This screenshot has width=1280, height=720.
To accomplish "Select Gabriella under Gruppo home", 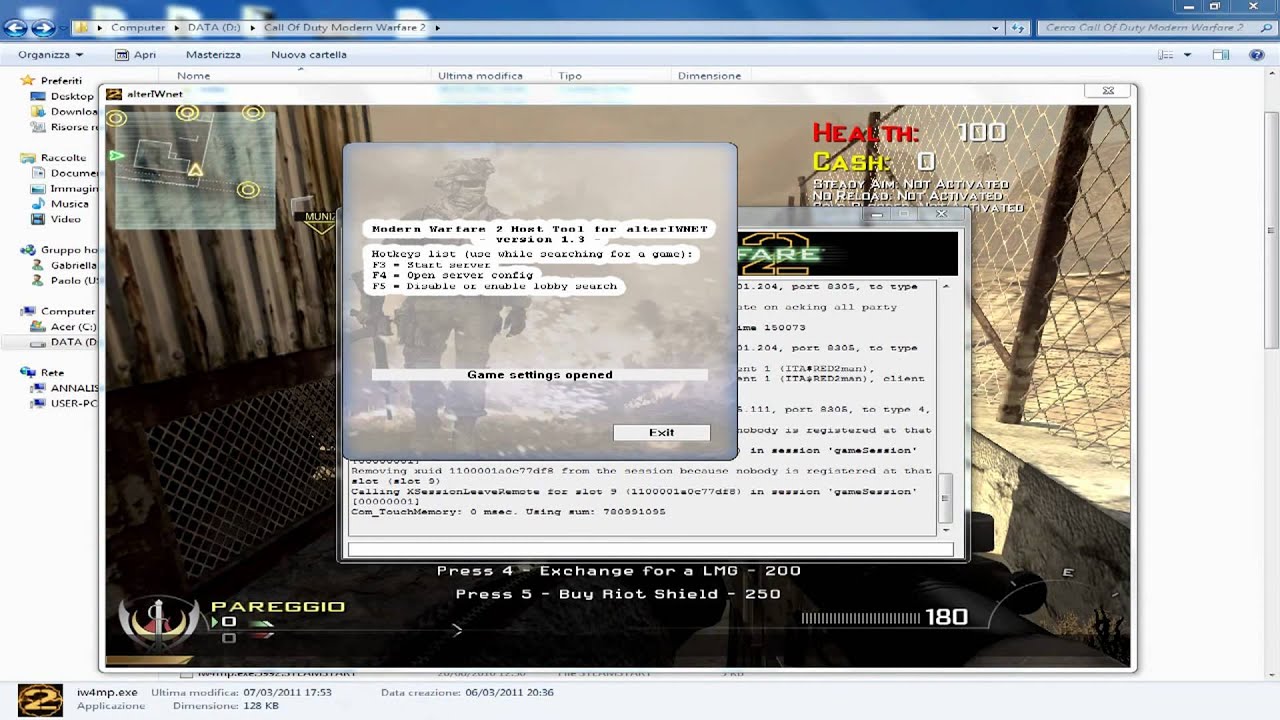I will pos(66,265).
